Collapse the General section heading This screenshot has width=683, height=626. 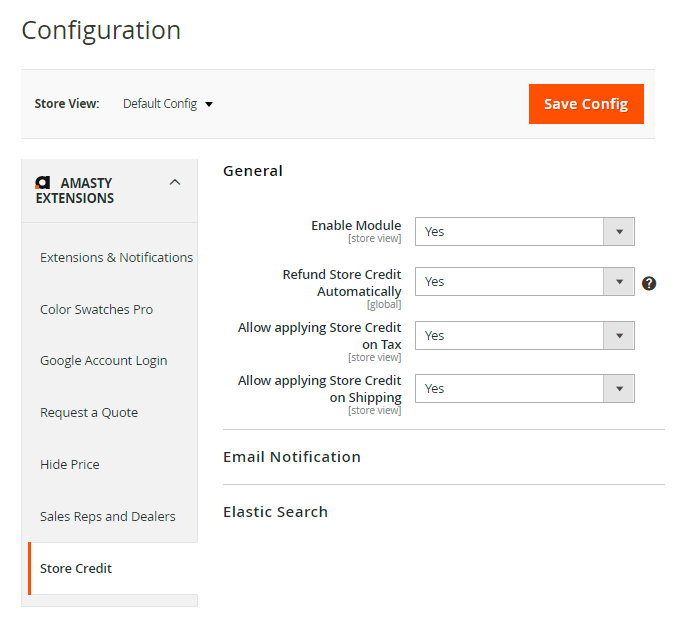pos(253,171)
